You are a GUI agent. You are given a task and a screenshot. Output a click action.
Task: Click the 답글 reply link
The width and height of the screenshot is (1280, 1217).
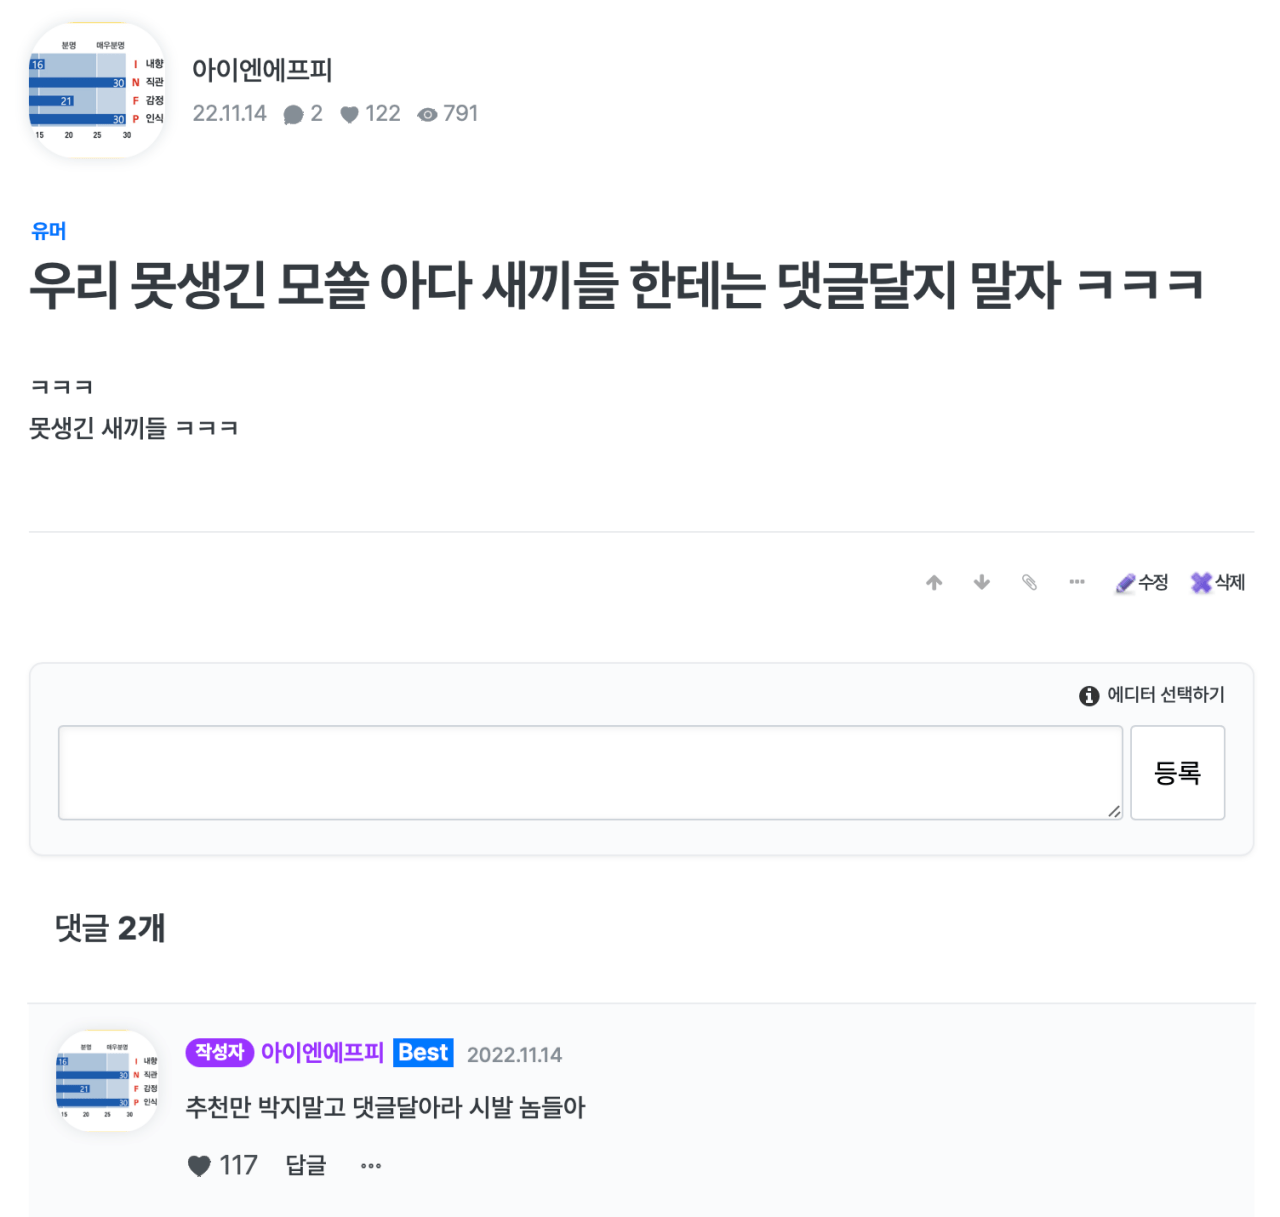pos(304,1165)
